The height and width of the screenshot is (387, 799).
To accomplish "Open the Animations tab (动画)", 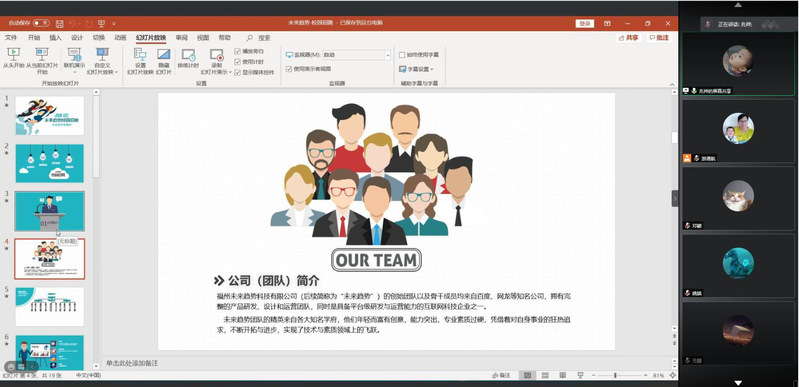I will coord(120,38).
